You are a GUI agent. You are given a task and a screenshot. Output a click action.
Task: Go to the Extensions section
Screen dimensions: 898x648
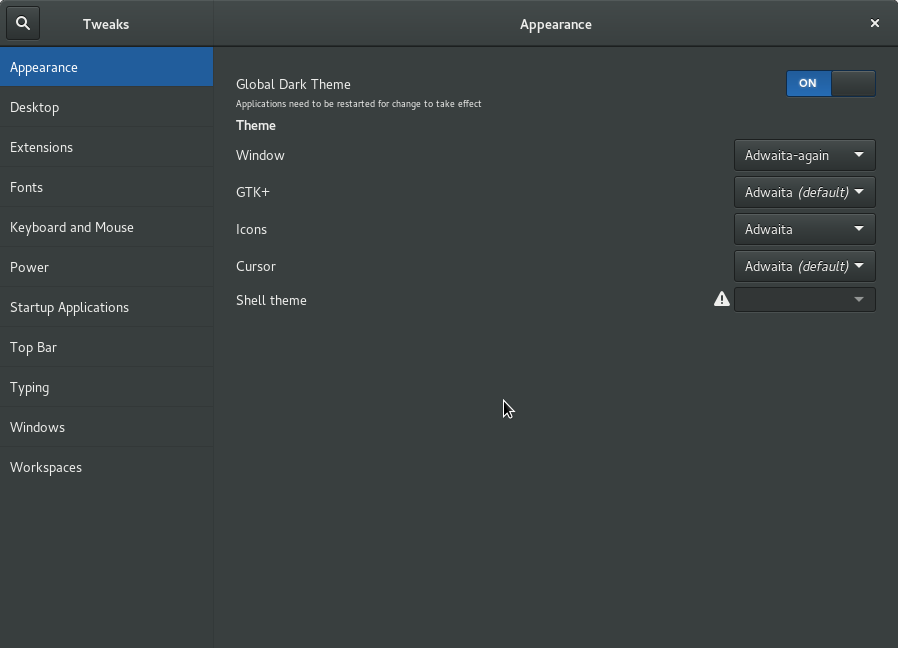click(106, 147)
